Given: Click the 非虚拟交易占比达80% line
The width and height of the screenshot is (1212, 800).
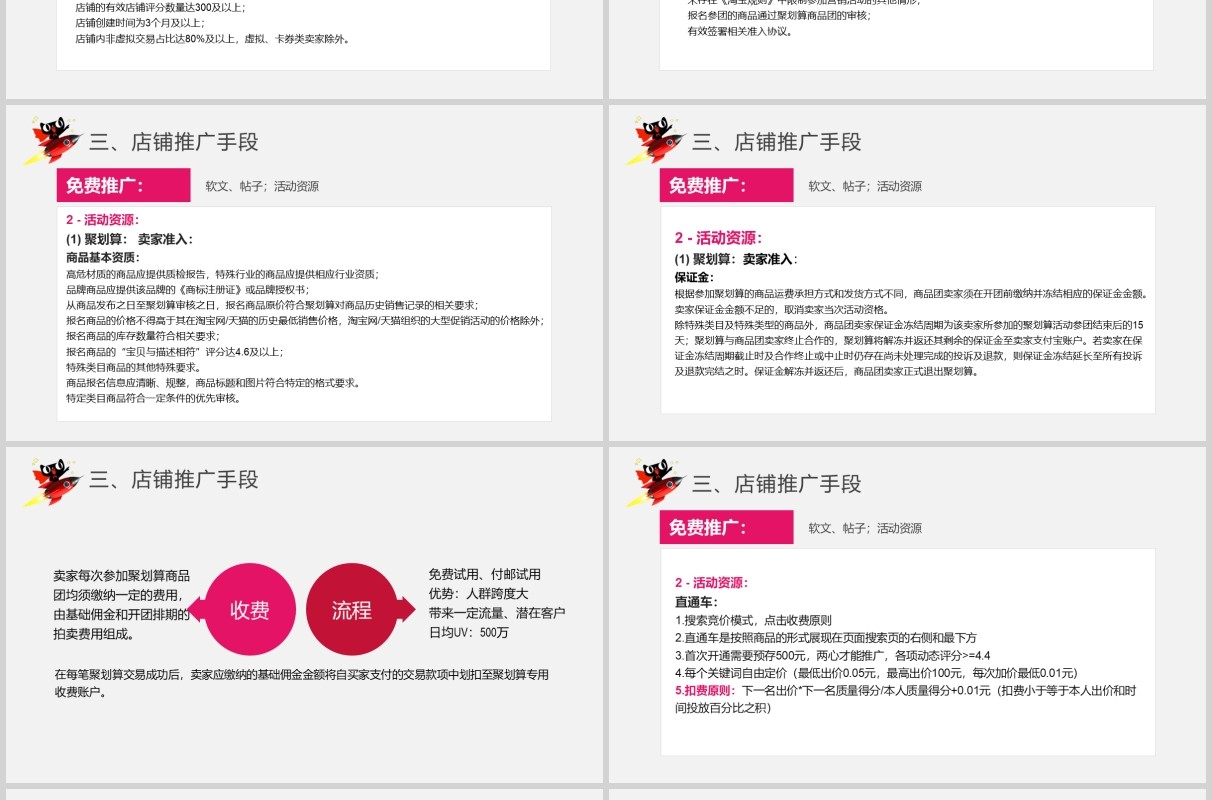Looking at the screenshot, I should click(x=213, y=39).
